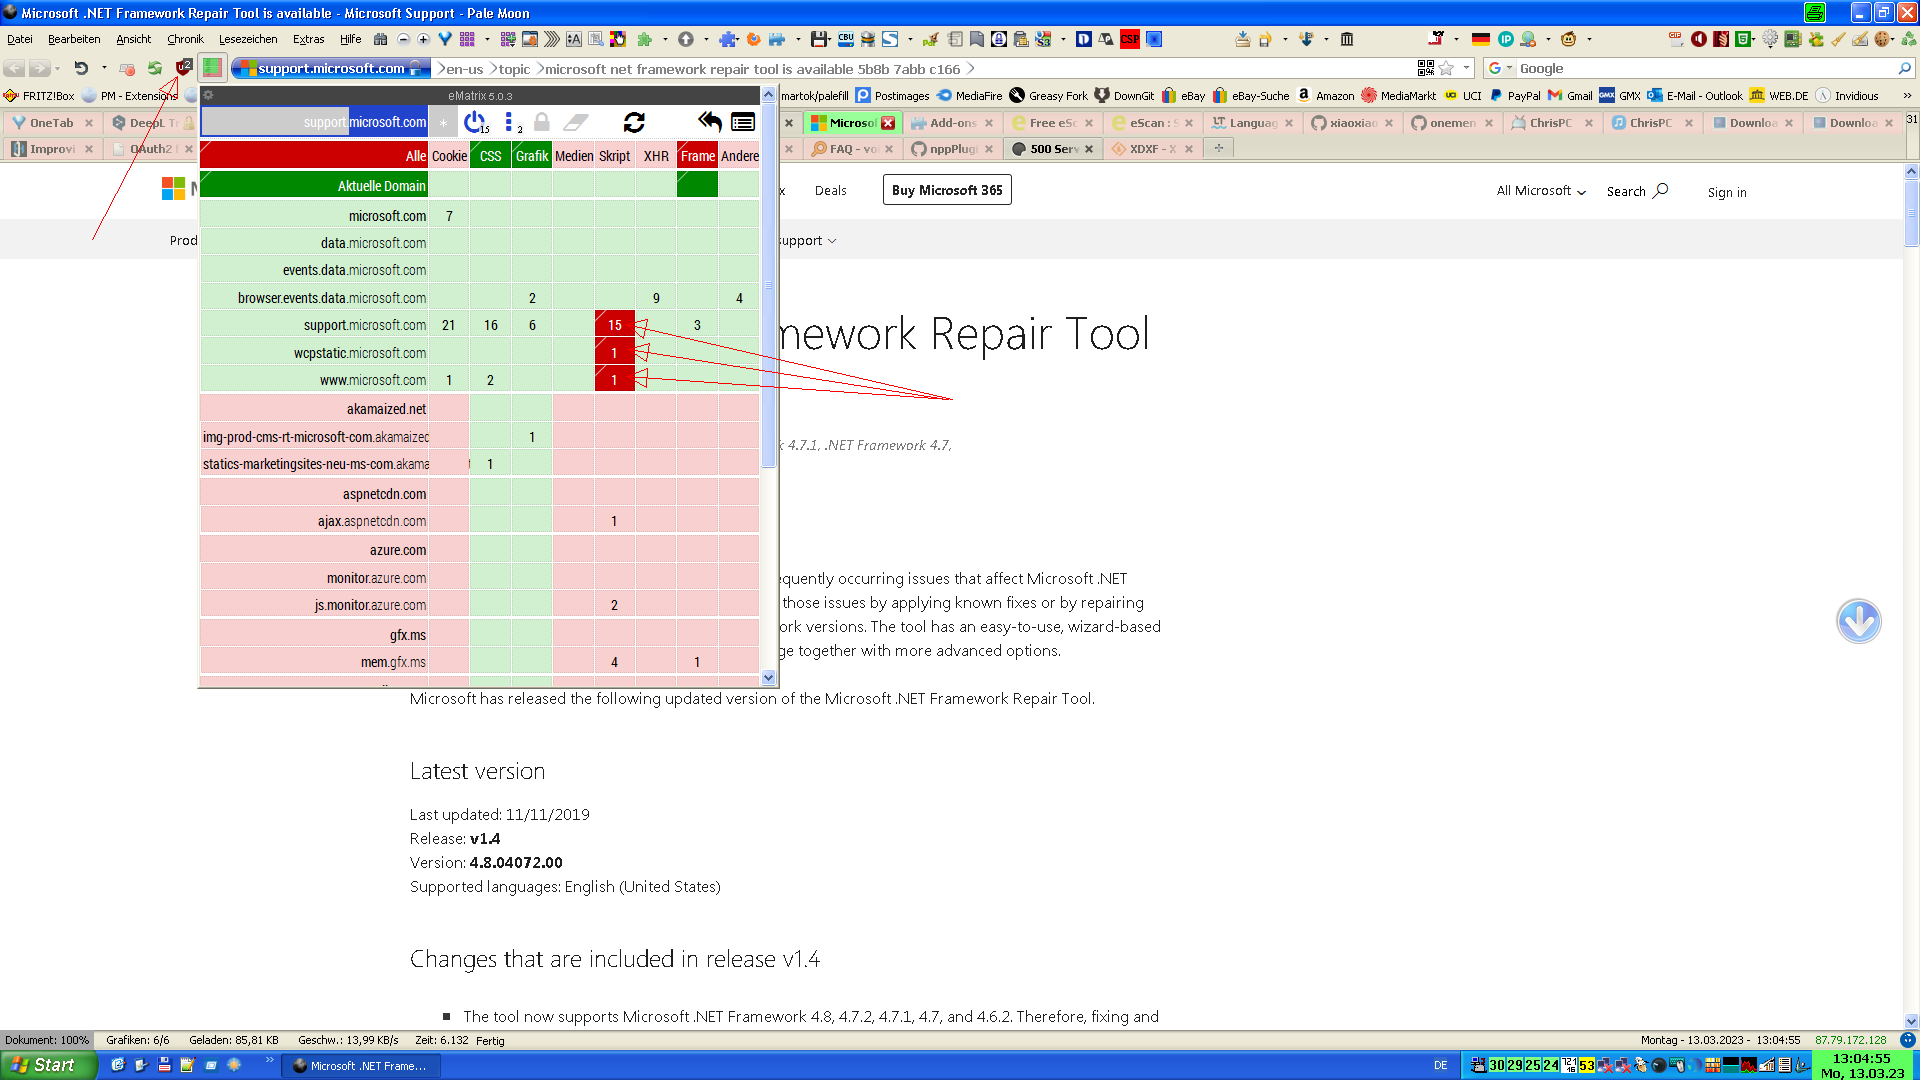Screen dimensions: 1920x1080
Task: Click the binoculars search toolbar icon
Action: point(380,39)
